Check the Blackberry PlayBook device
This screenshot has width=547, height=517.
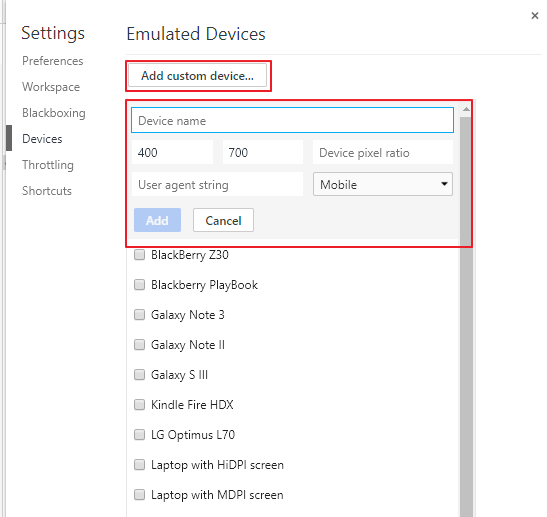click(140, 285)
